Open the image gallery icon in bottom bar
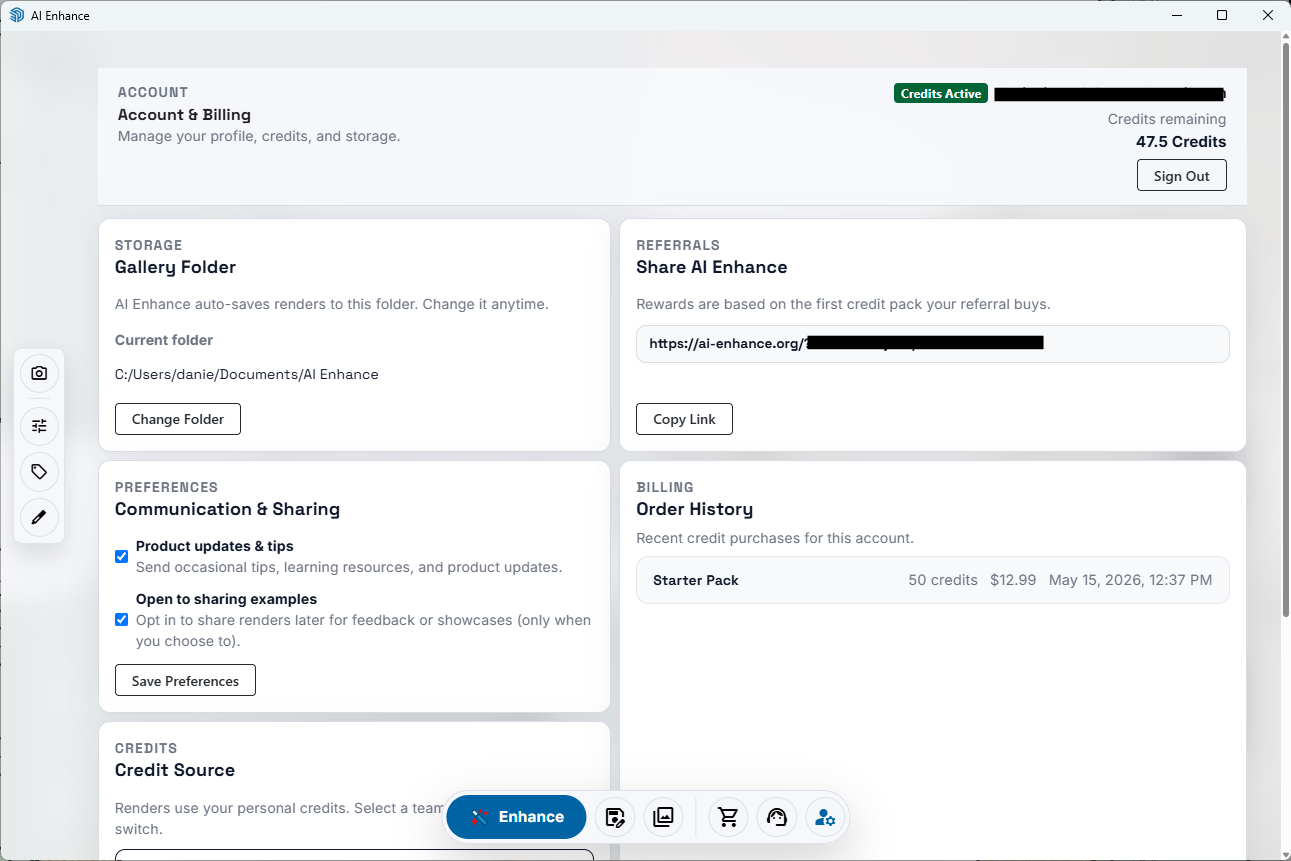The image size is (1291, 861). tap(663, 817)
